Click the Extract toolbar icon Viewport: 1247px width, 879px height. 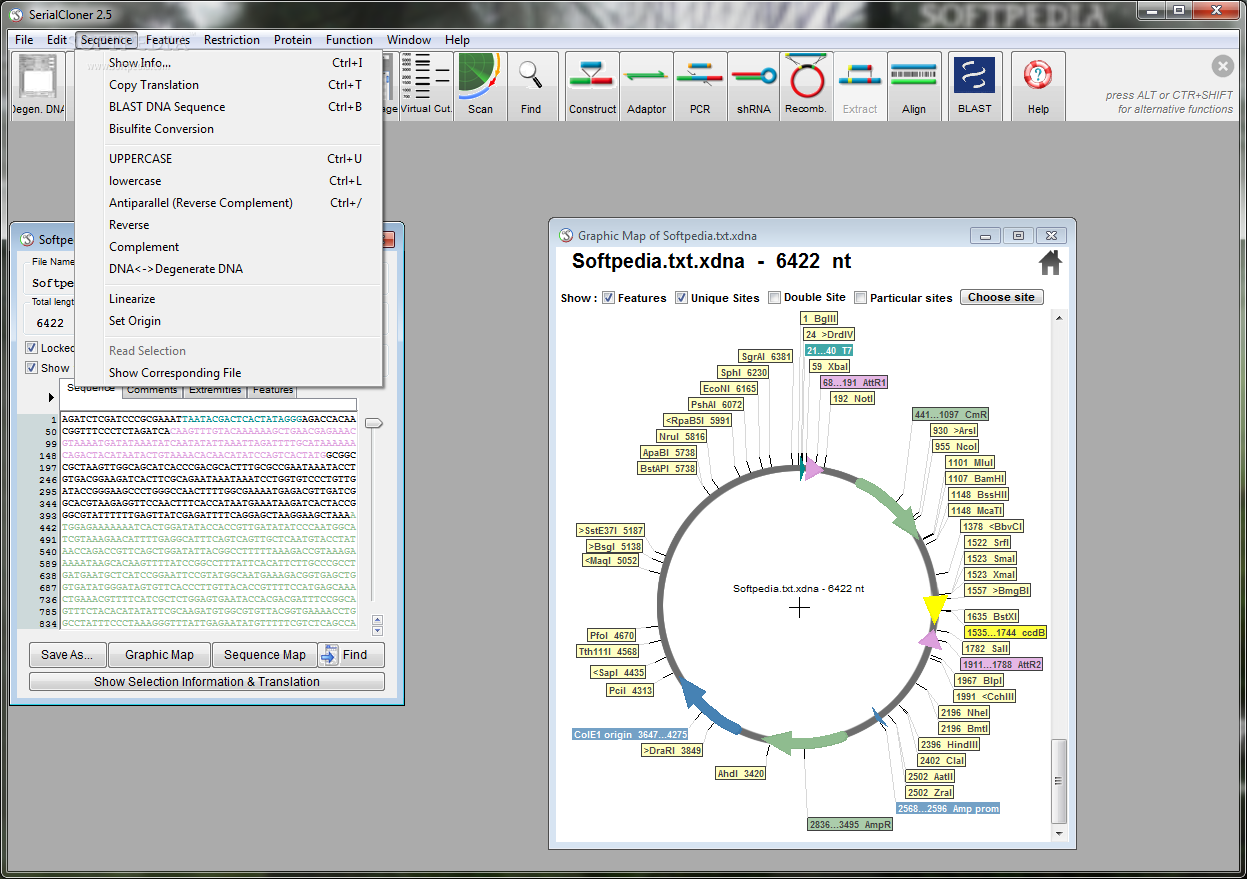(x=860, y=86)
